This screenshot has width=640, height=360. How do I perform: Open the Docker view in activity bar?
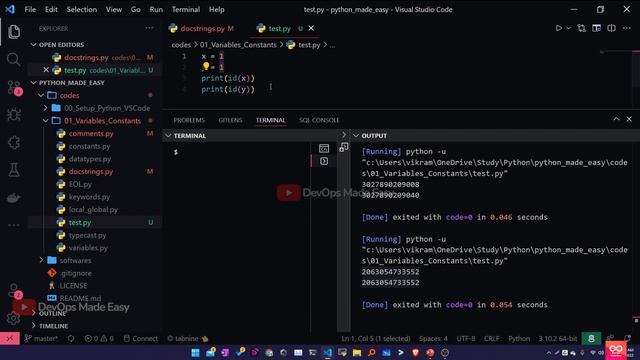[x=13, y=198]
